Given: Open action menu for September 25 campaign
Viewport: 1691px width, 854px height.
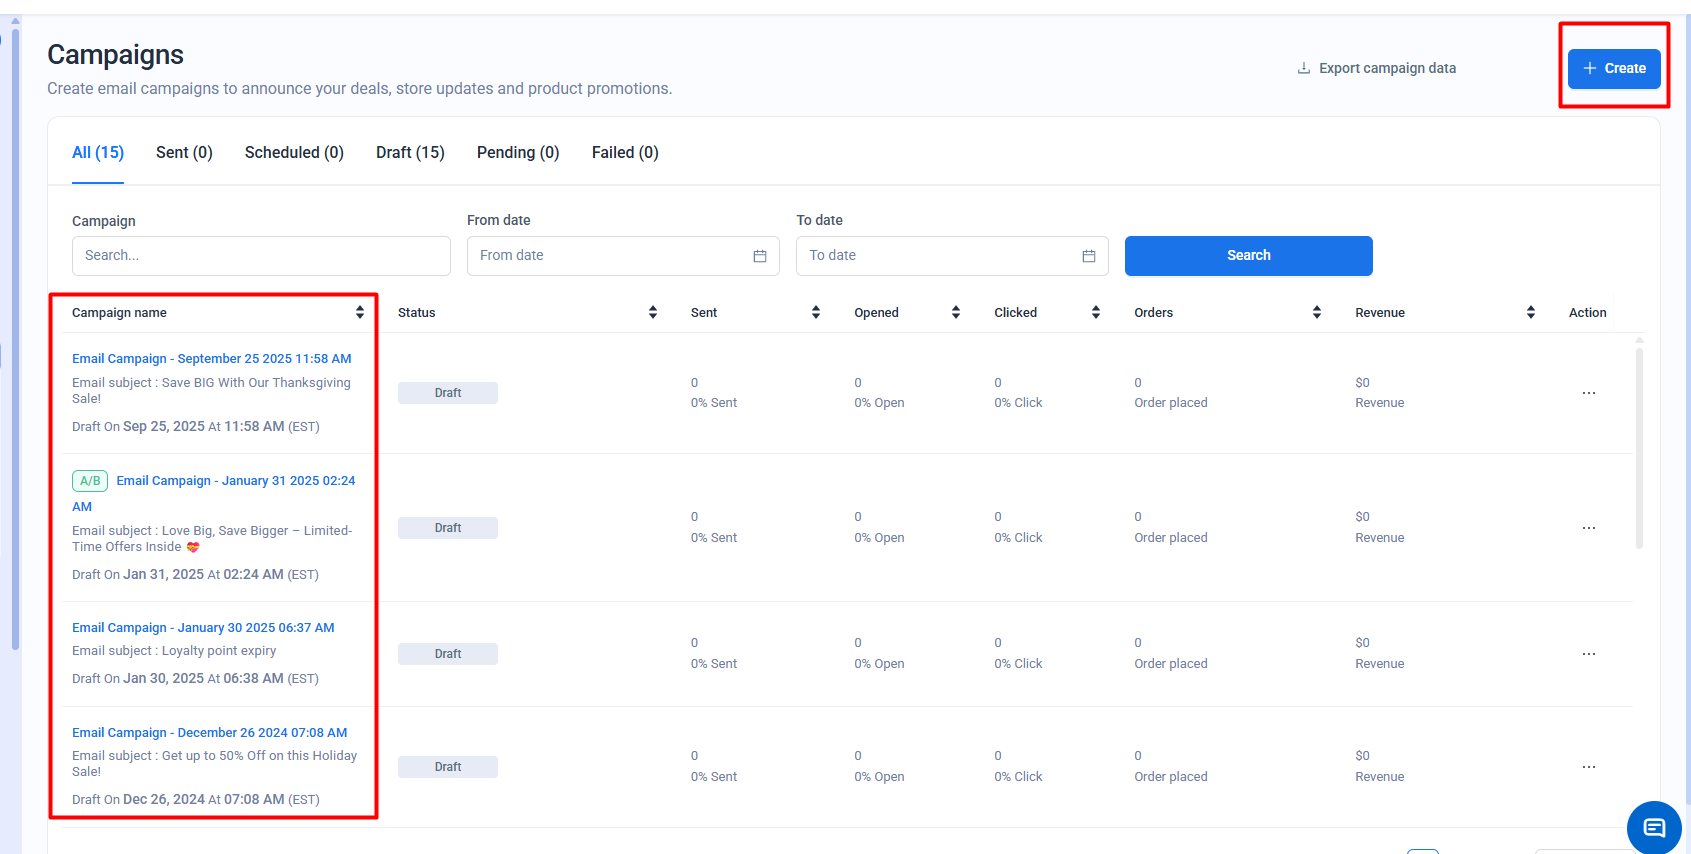Looking at the screenshot, I should 1588,393.
